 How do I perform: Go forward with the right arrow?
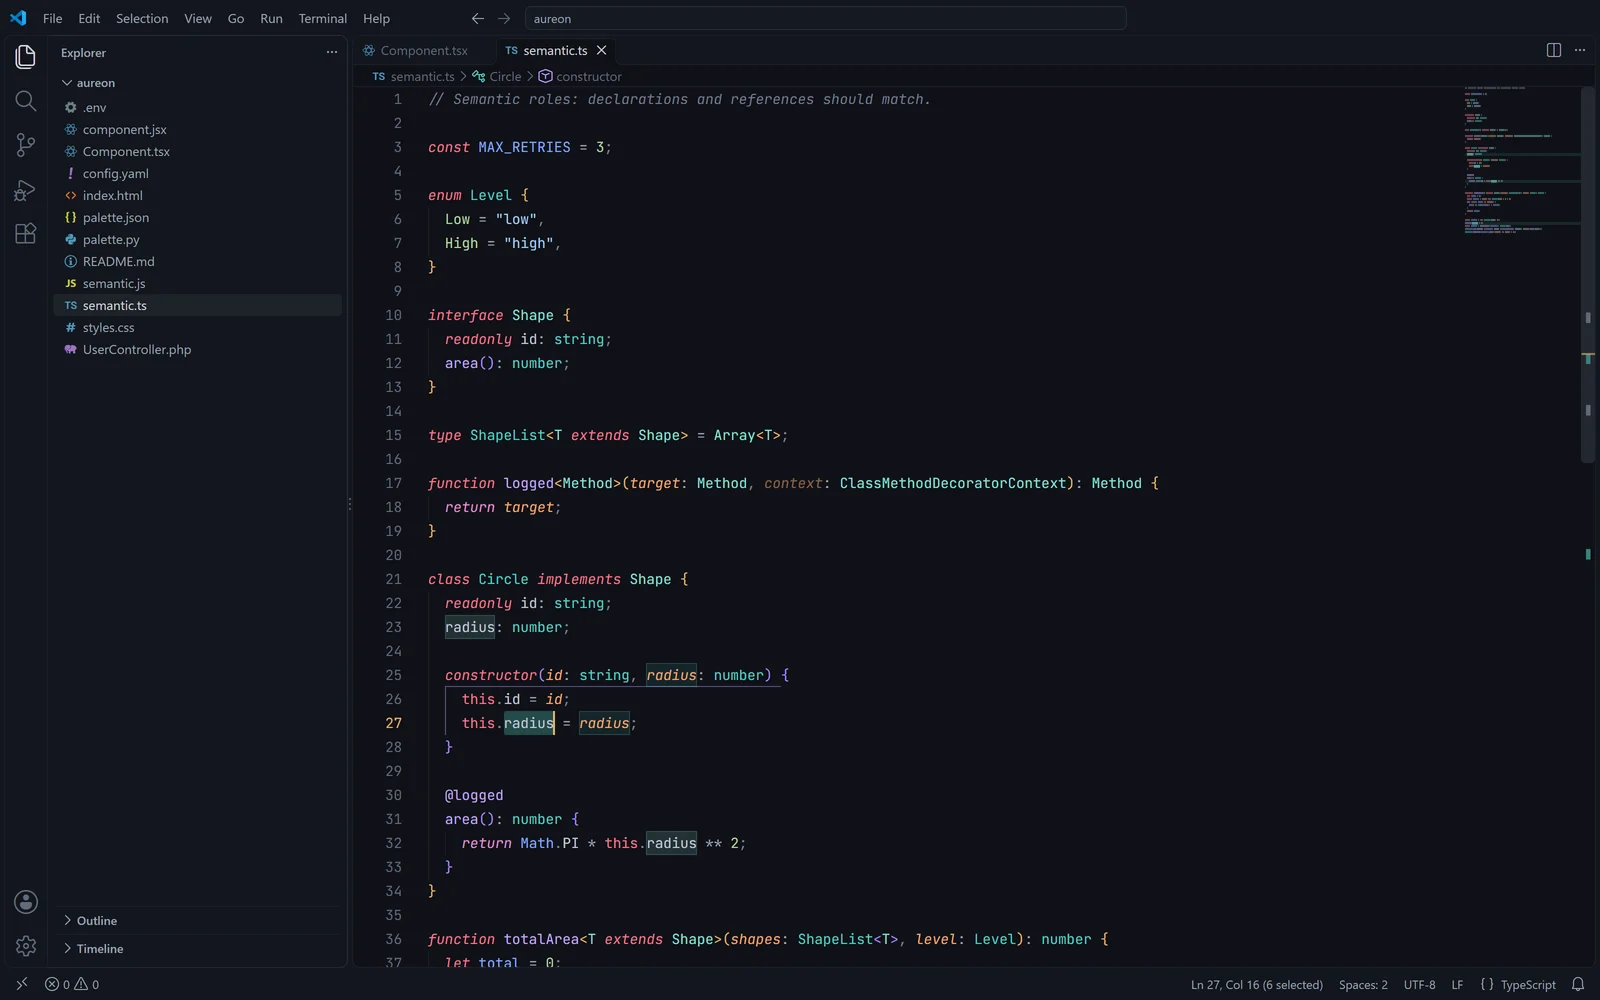point(504,18)
